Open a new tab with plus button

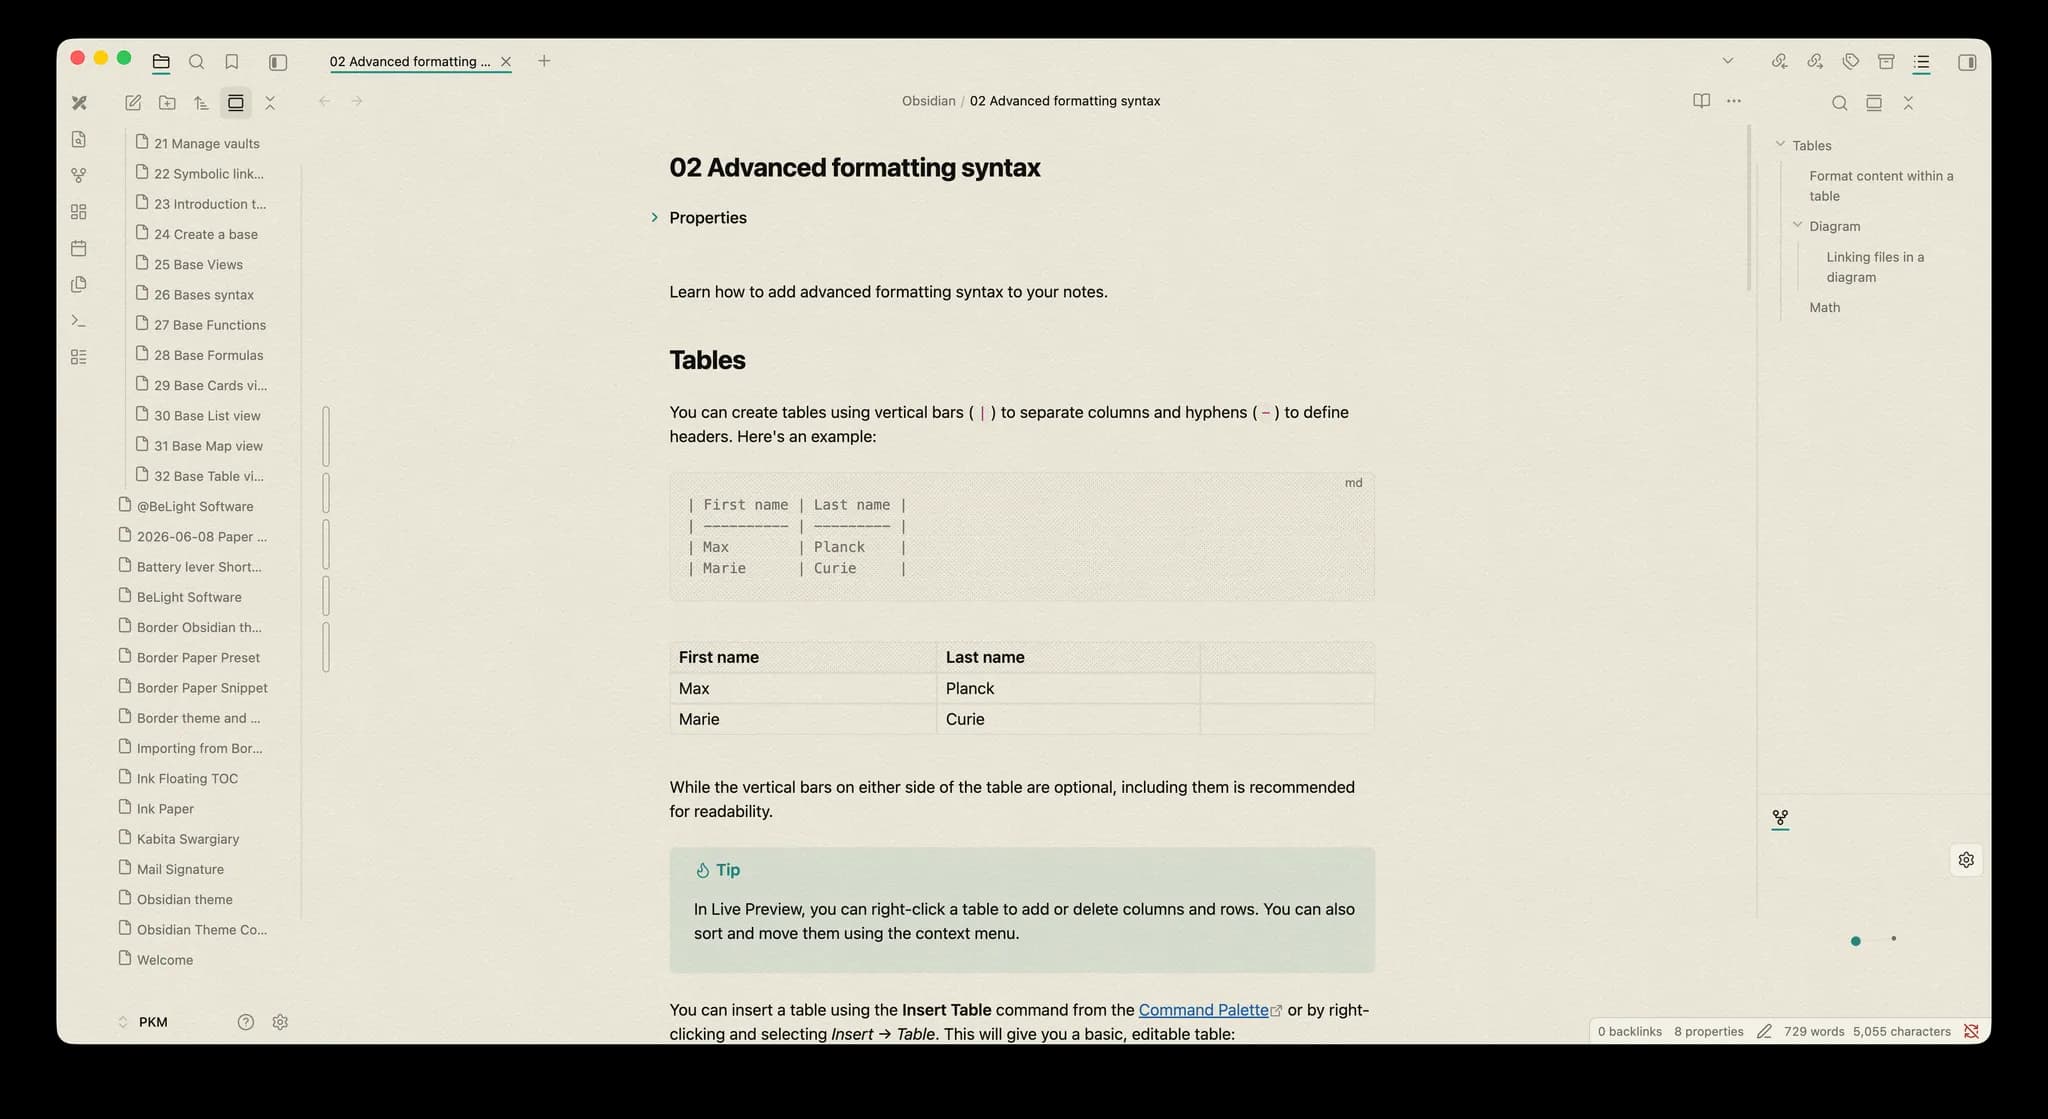(544, 61)
